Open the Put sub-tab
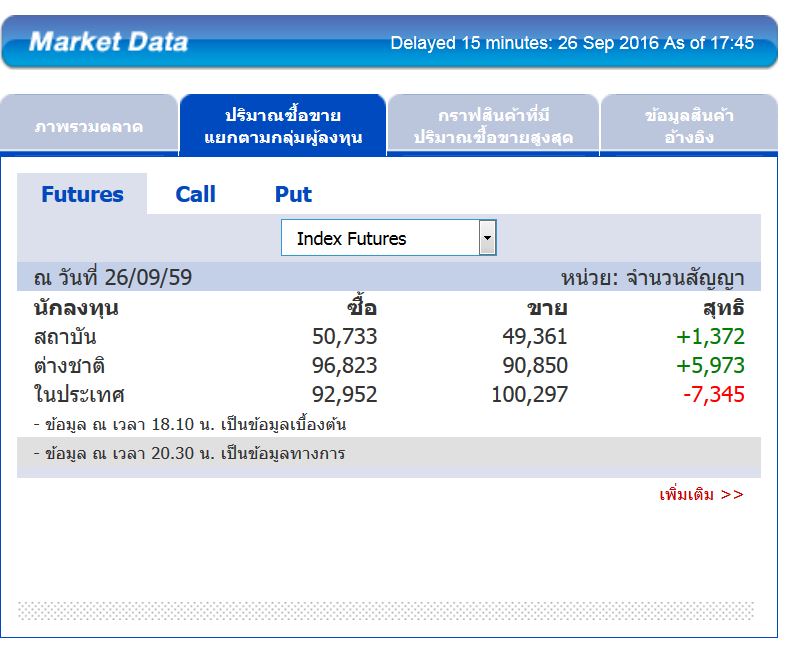Screen dimensions: 787x650 [293, 194]
